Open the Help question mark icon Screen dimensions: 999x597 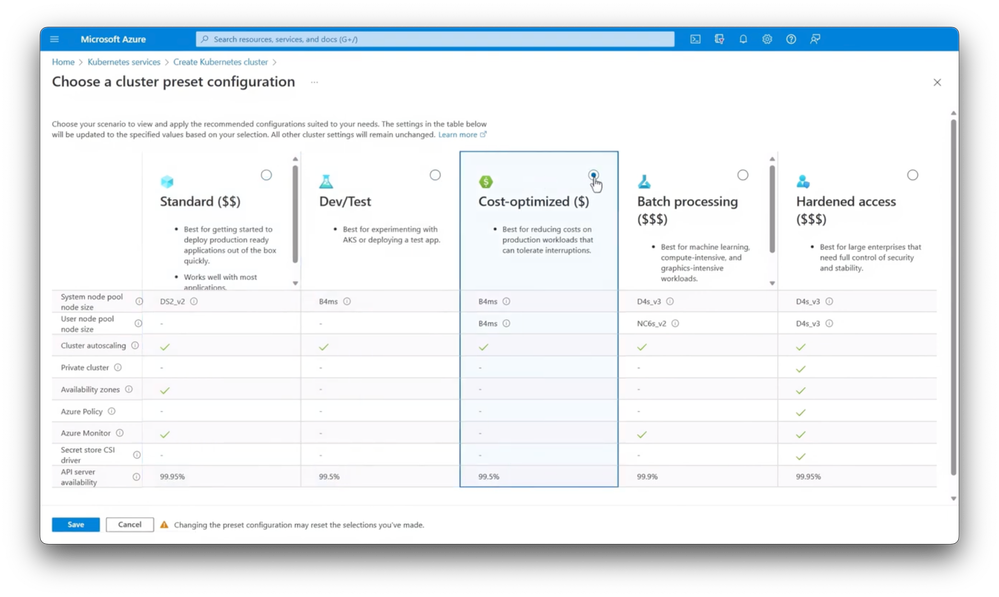coord(791,39)
